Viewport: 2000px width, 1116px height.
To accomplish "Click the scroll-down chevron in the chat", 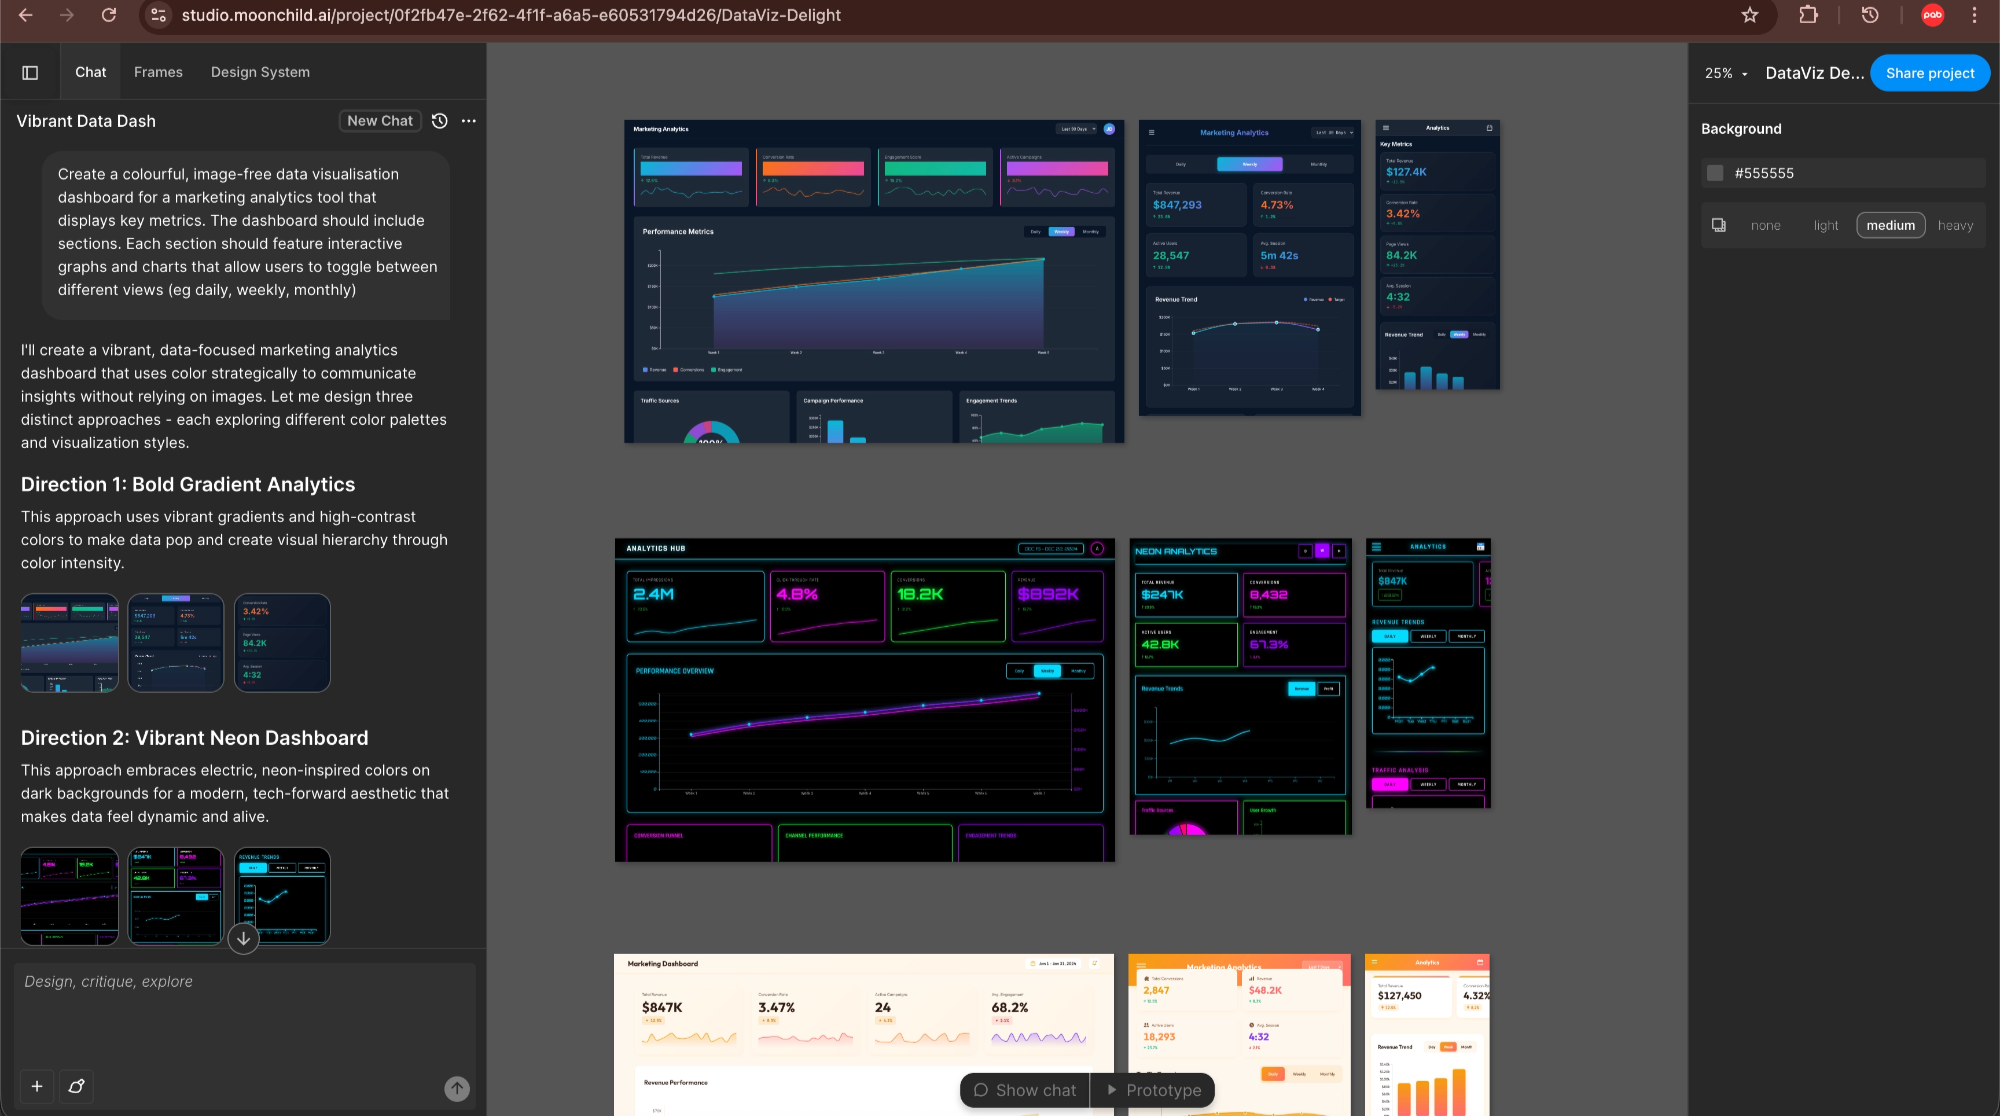I will pos(242,939).
